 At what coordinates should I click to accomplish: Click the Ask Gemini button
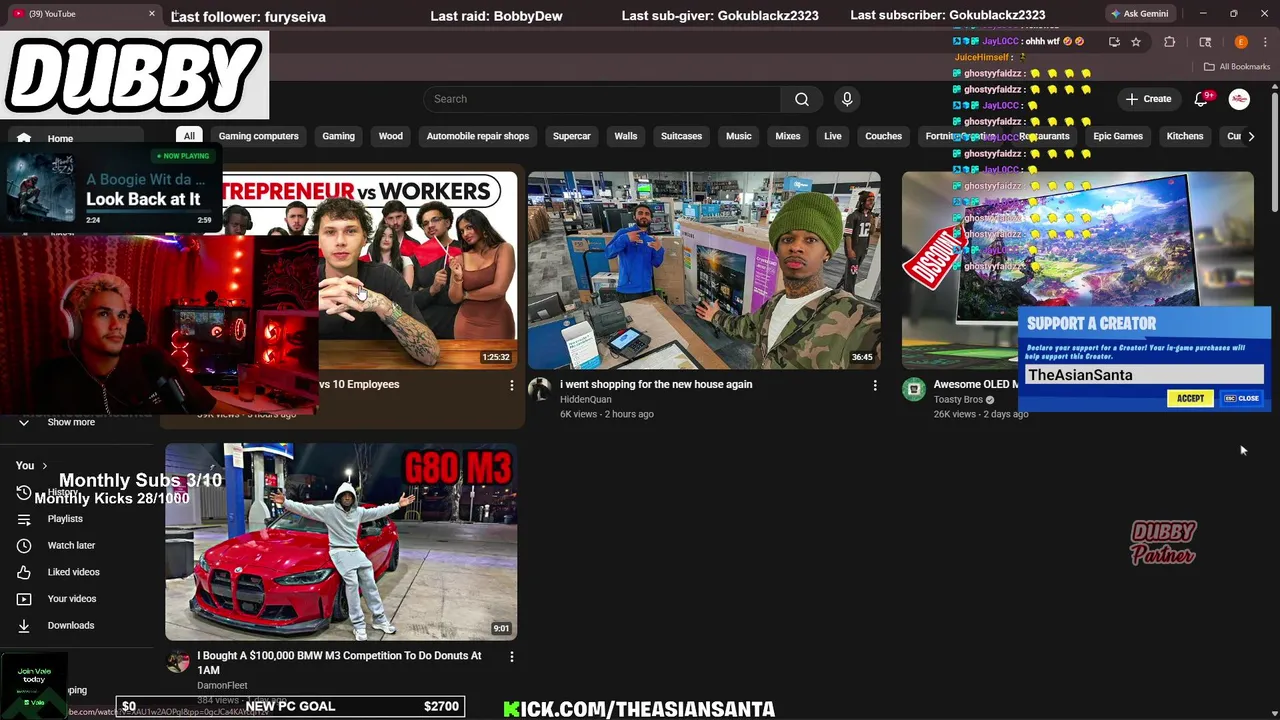point(1139,14)
